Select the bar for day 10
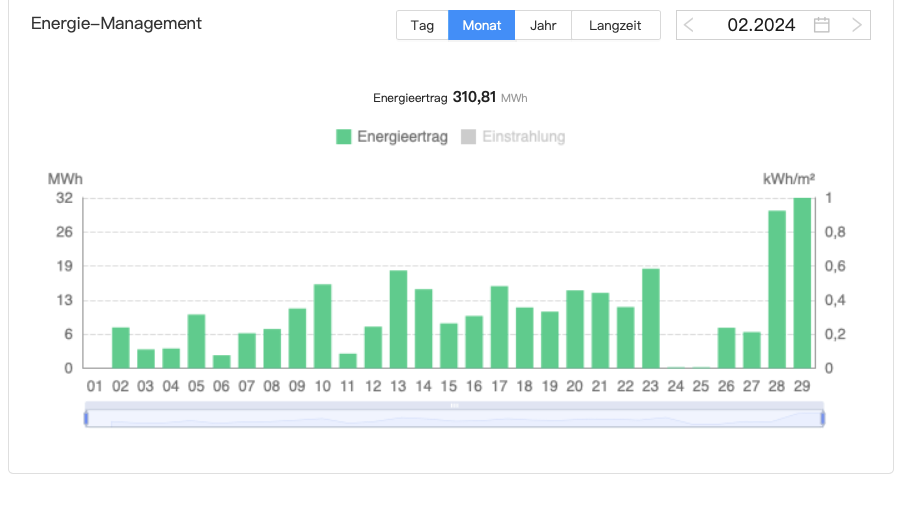Viewport: 901px width, 507px height. pos(322,326)
